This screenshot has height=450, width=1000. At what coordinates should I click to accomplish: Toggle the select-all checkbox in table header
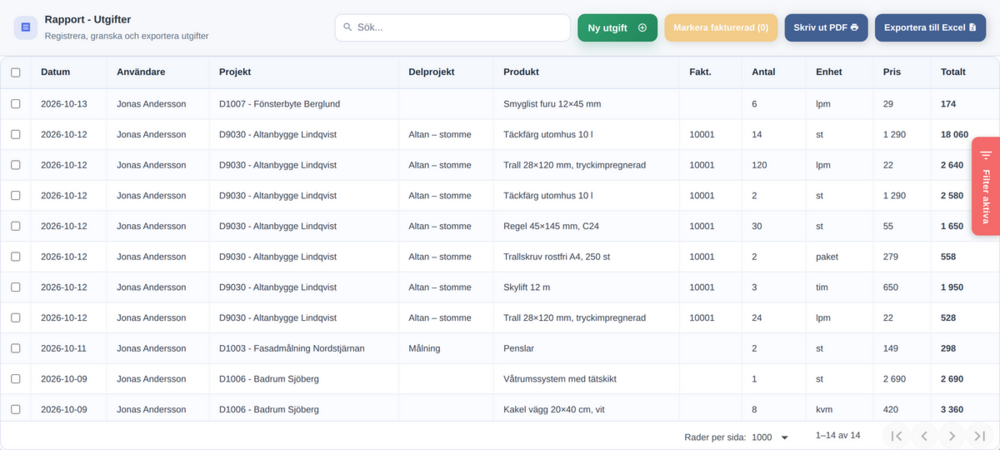click(x=15, y=73)
